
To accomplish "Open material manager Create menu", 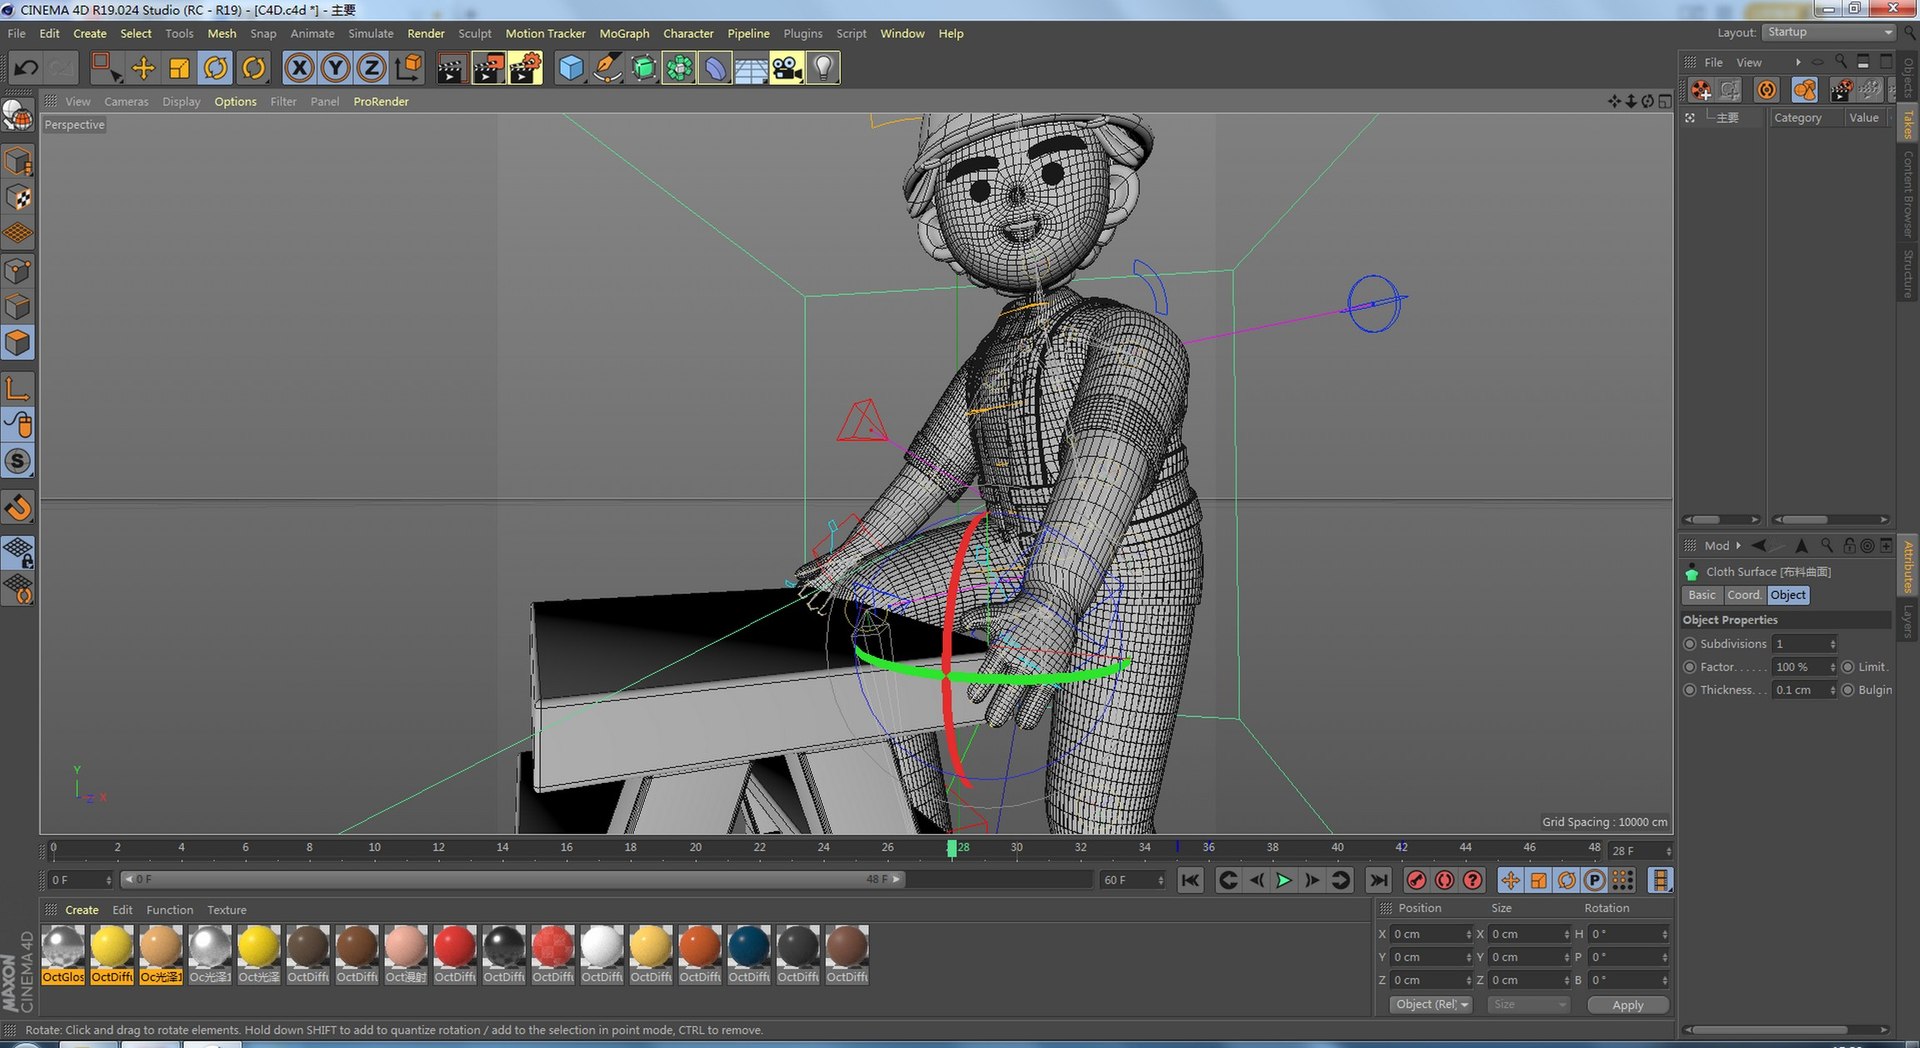I will pos(82,910).
